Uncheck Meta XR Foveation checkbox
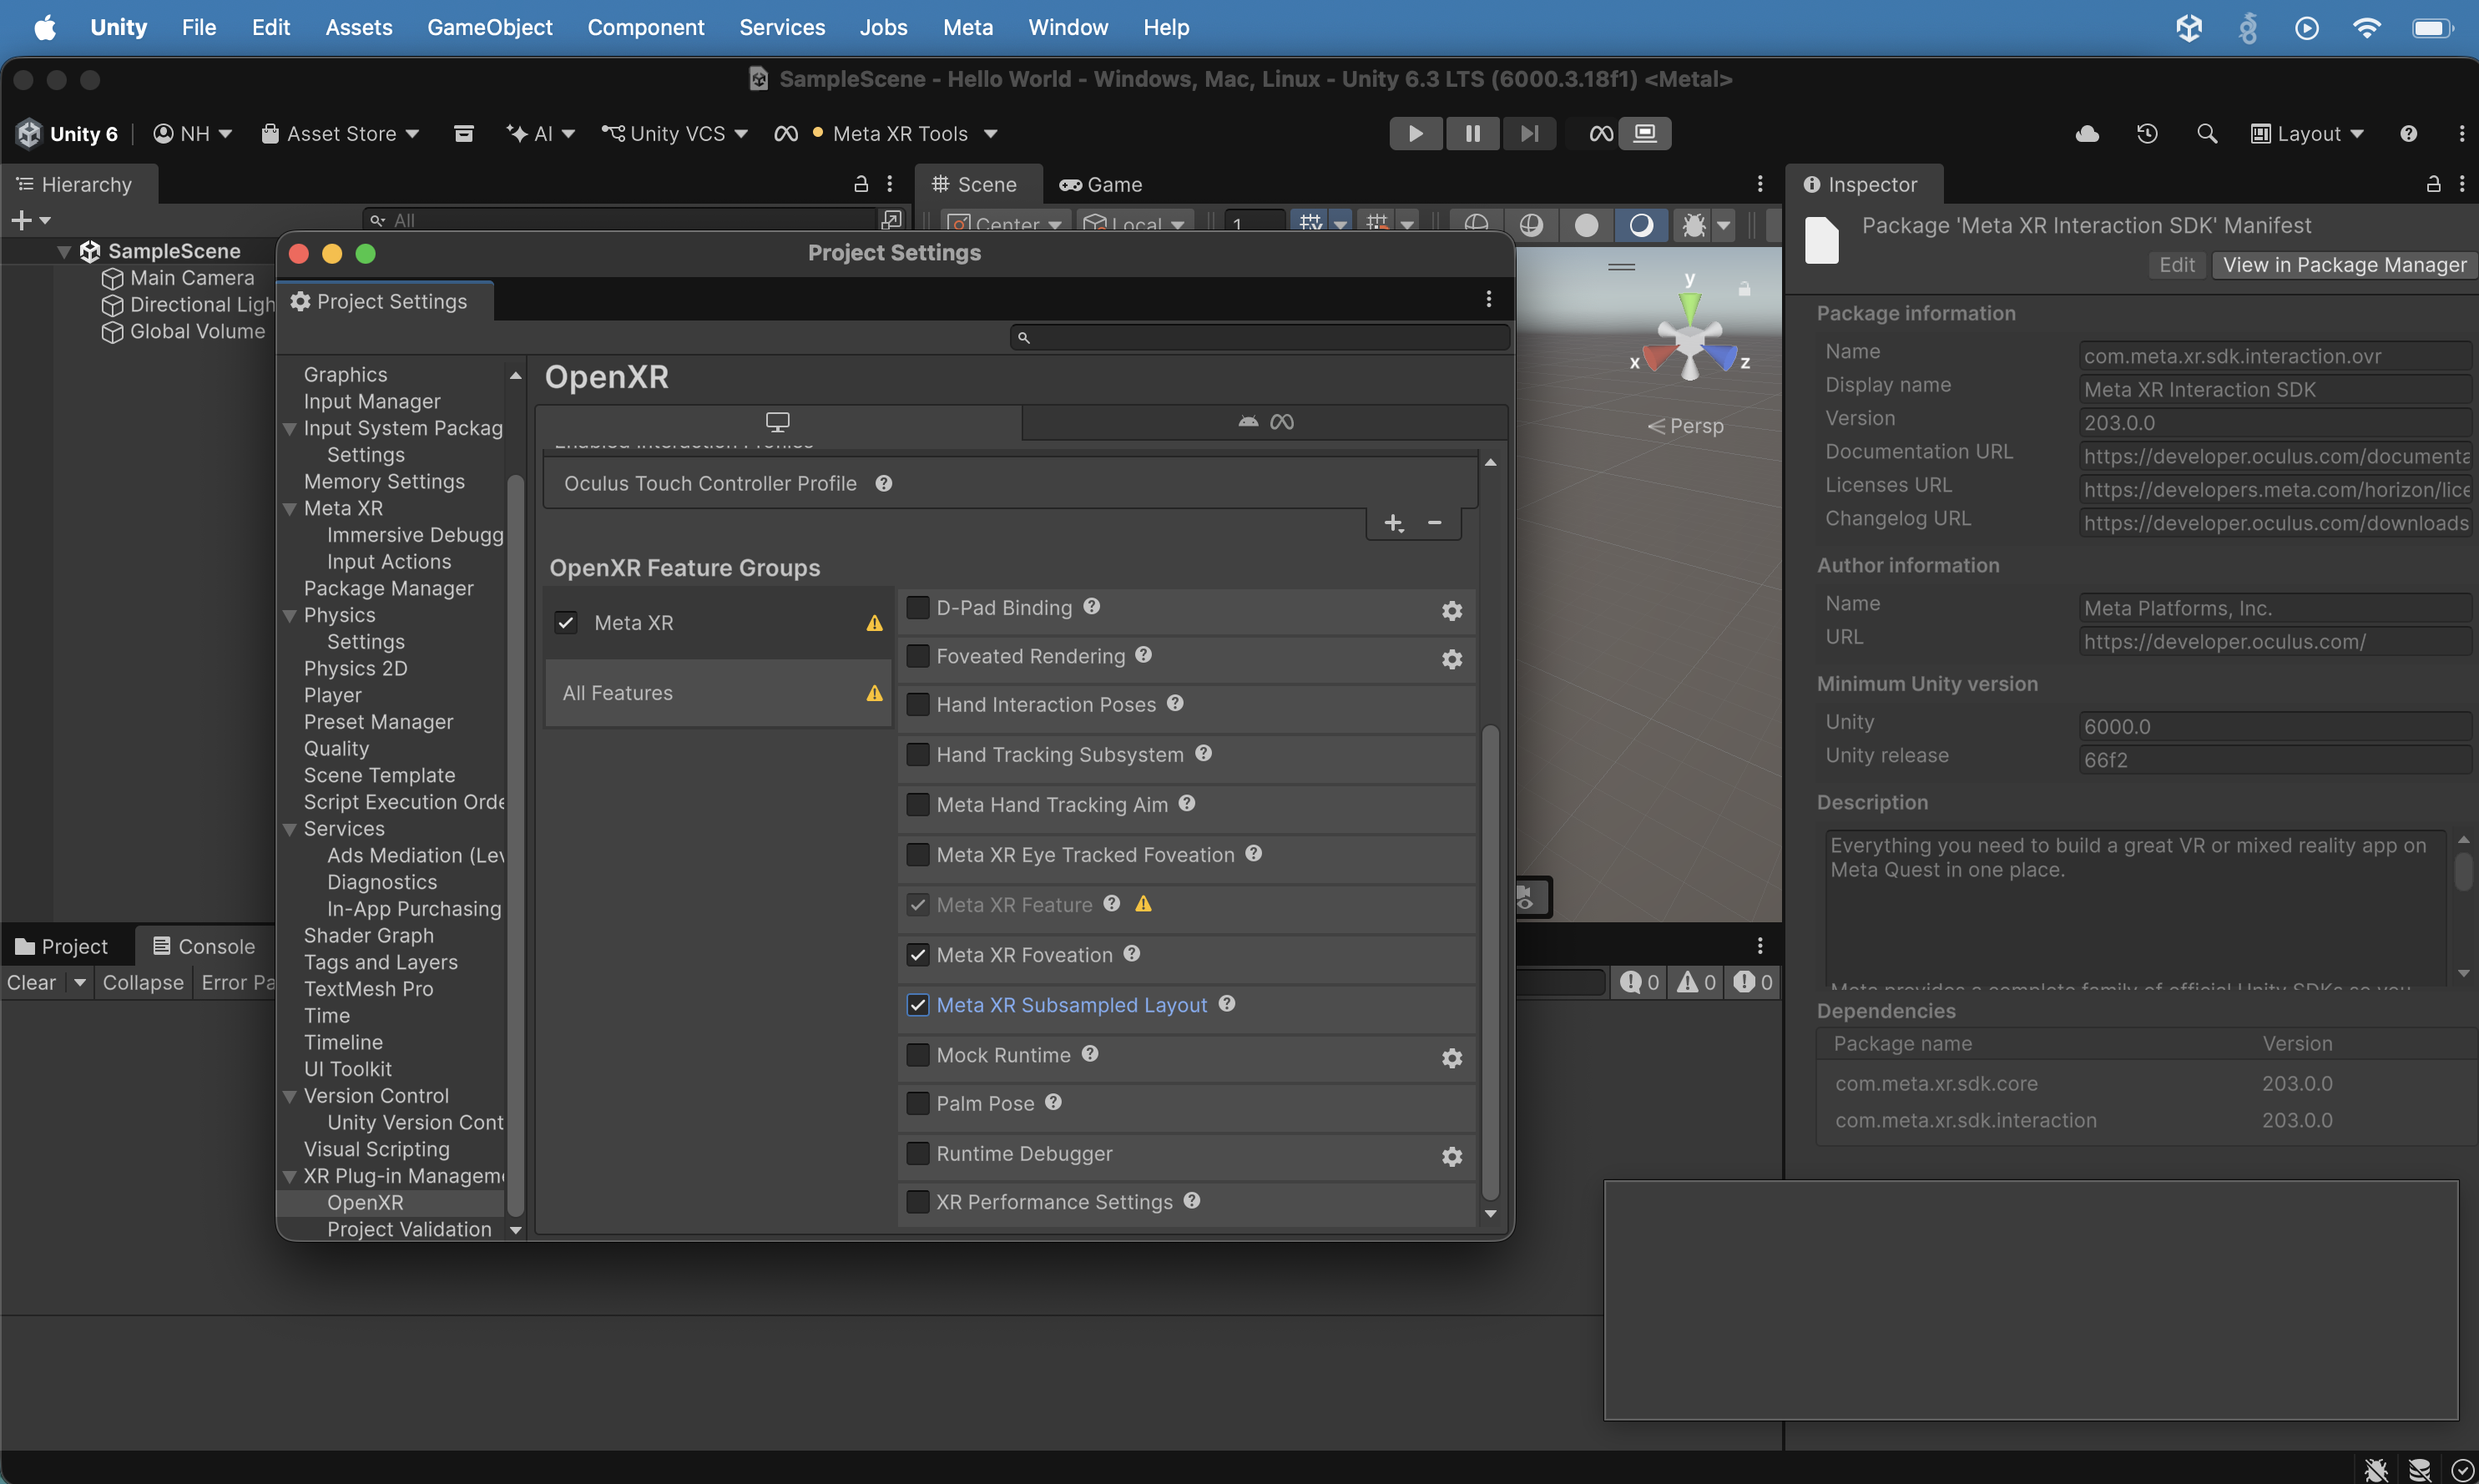 pos(917,954)
